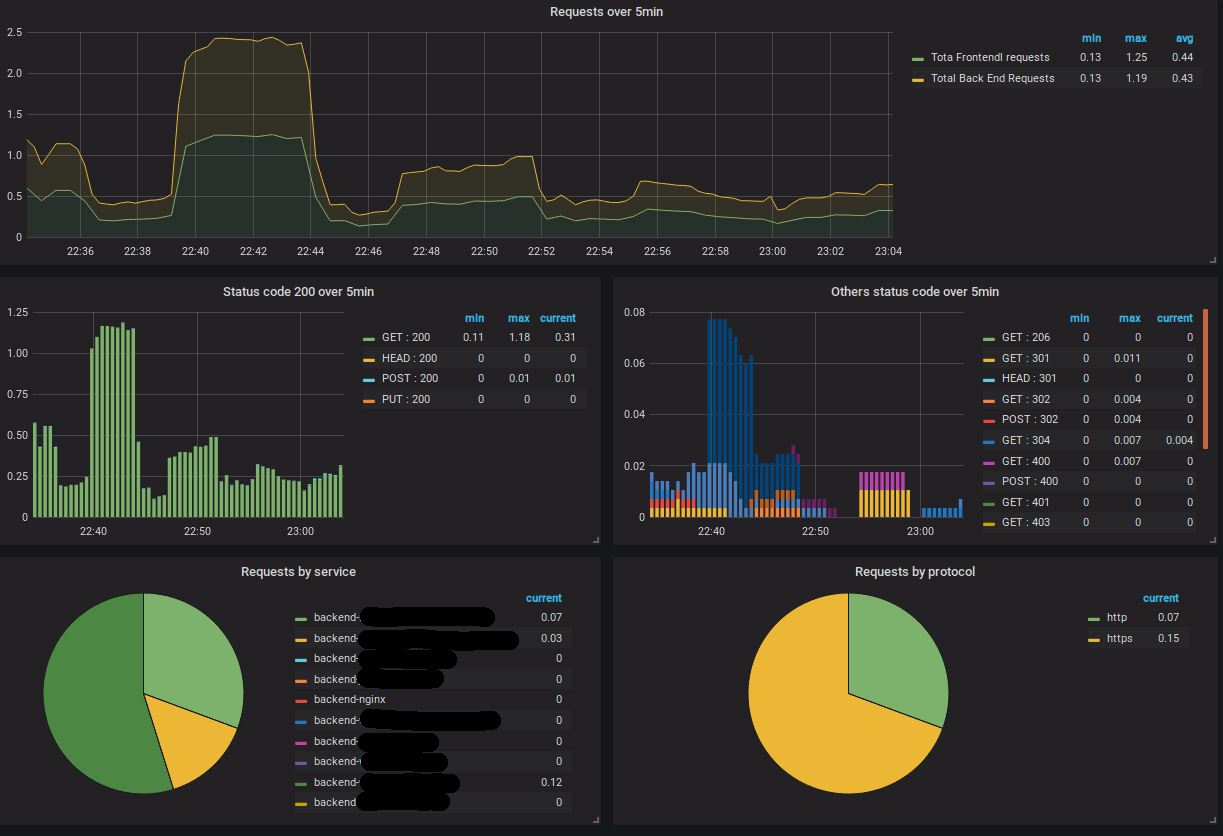1223x836 pixels.
Task: Click the resize handle of Status code 200 panel
Action: 596,540
